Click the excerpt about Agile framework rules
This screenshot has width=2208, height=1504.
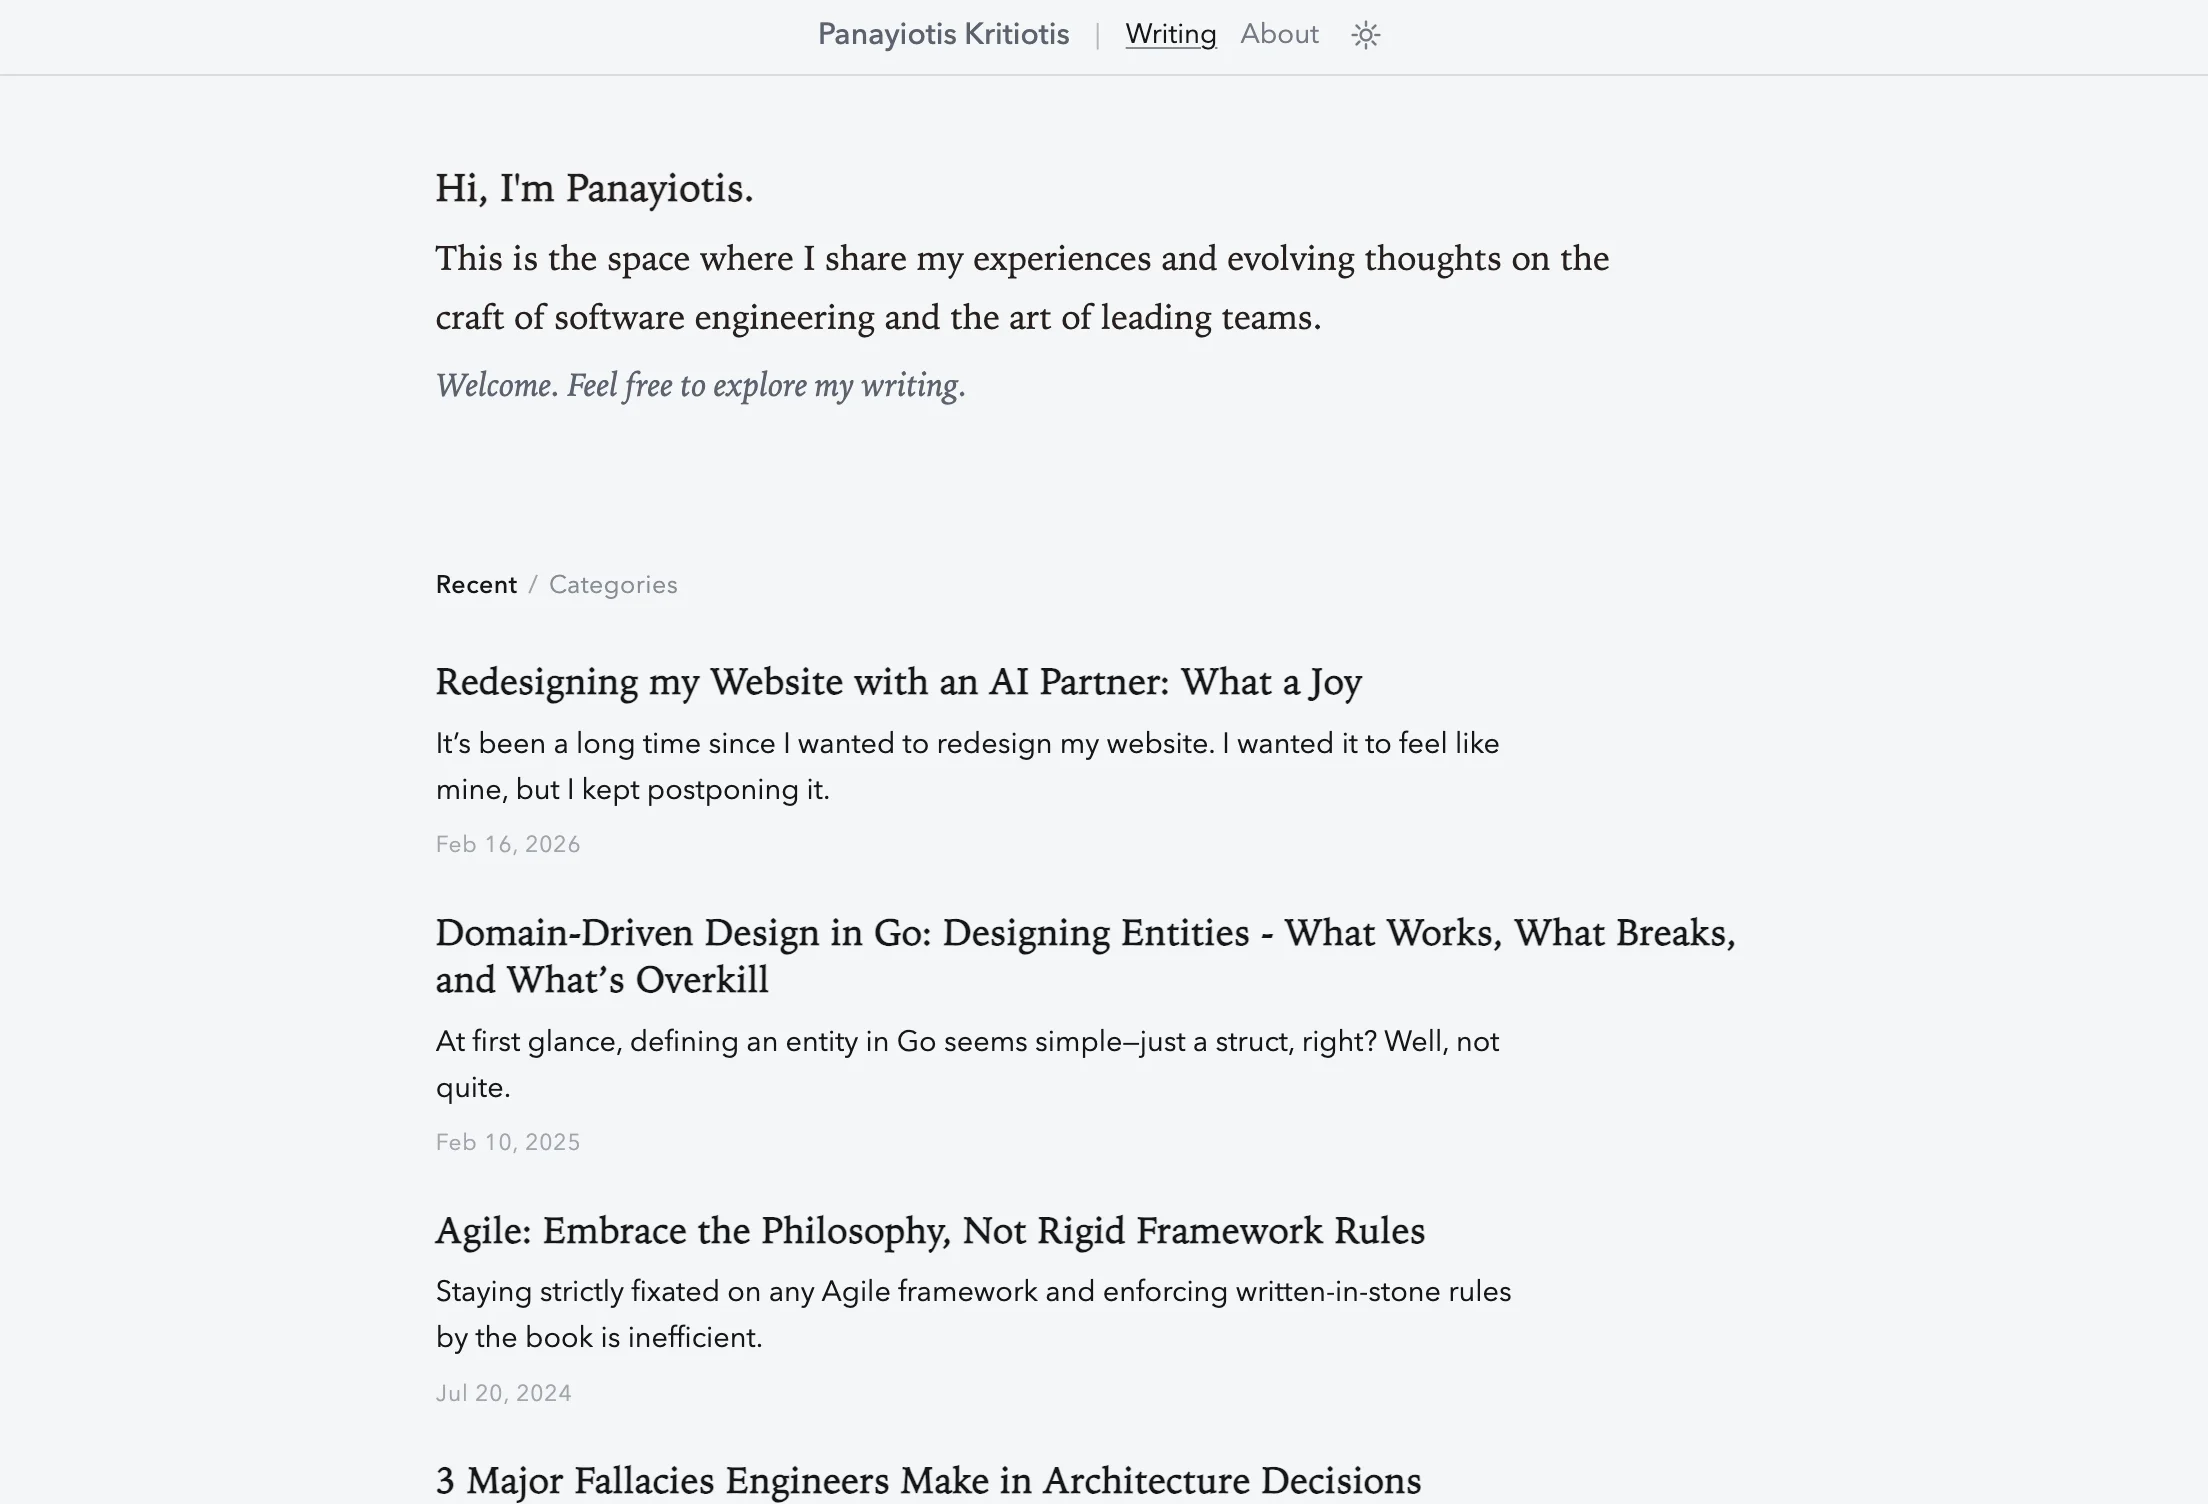[x=973, y=1314]
